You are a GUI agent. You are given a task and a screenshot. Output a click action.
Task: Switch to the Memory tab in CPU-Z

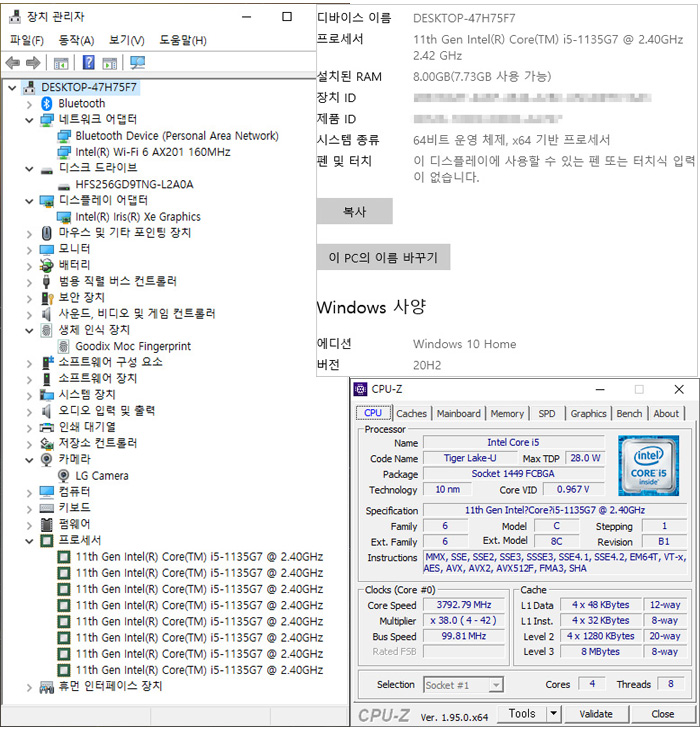pyautogui.click(x=507, y=413)
